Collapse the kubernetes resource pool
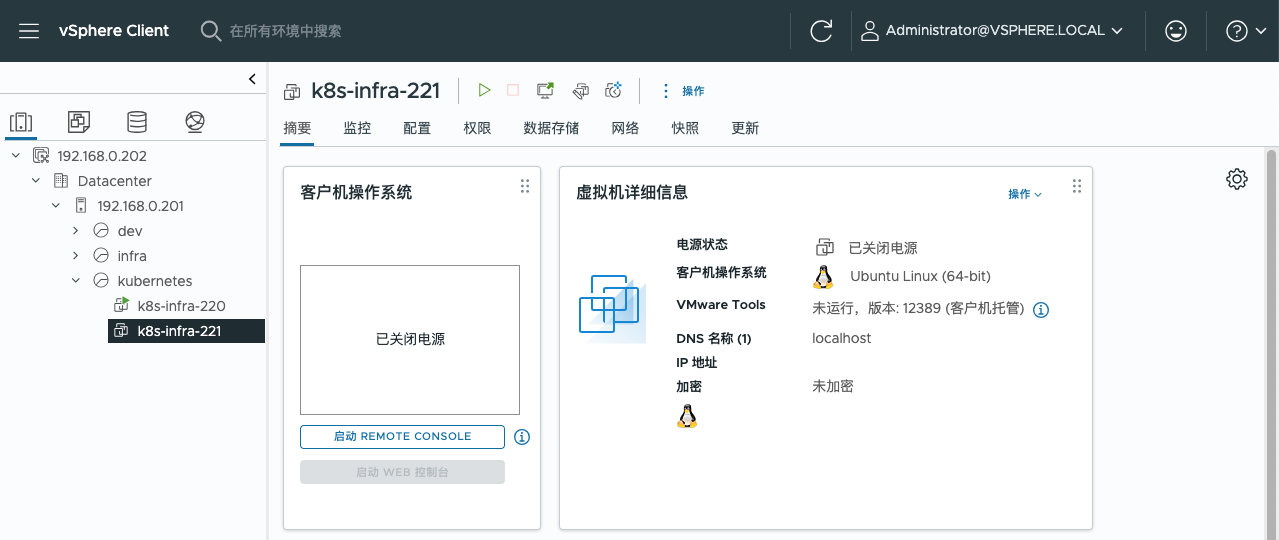This screenshot has height=540, width=1279. [x=75, y=281]
